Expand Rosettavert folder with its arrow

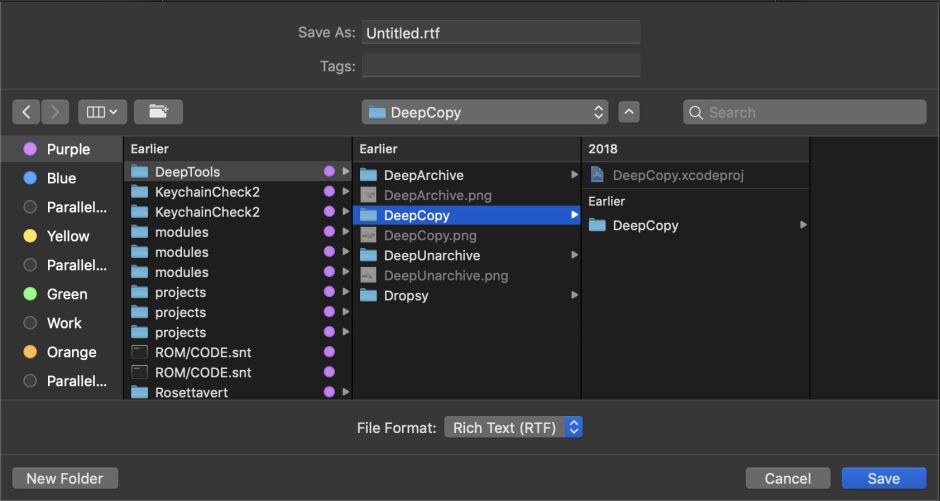coord(345,393)
